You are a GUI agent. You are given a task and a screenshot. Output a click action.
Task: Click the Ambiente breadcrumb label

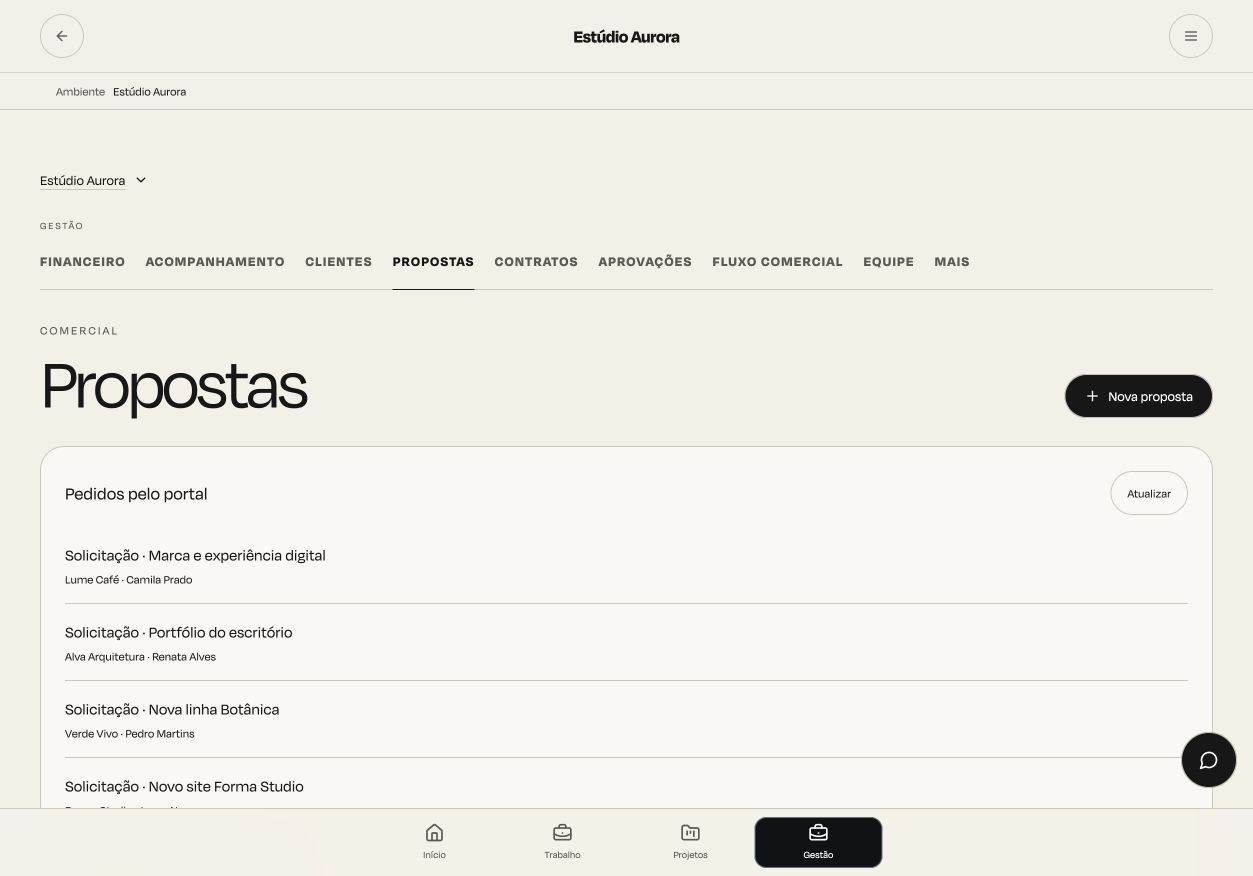80,92
